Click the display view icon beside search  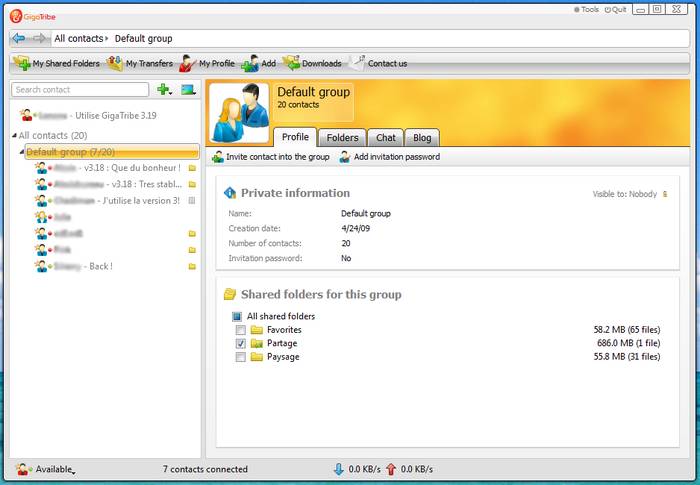click(x=188, y=90)
